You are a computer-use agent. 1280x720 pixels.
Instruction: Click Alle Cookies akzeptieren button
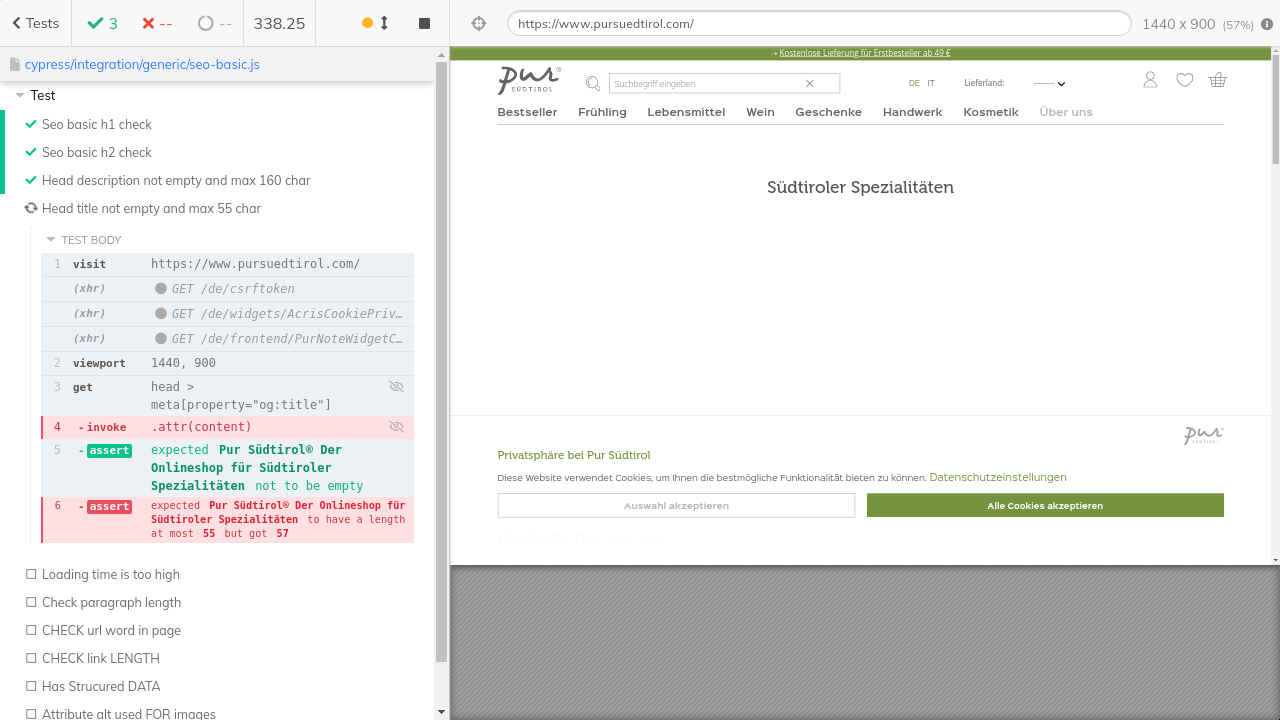1045,505
